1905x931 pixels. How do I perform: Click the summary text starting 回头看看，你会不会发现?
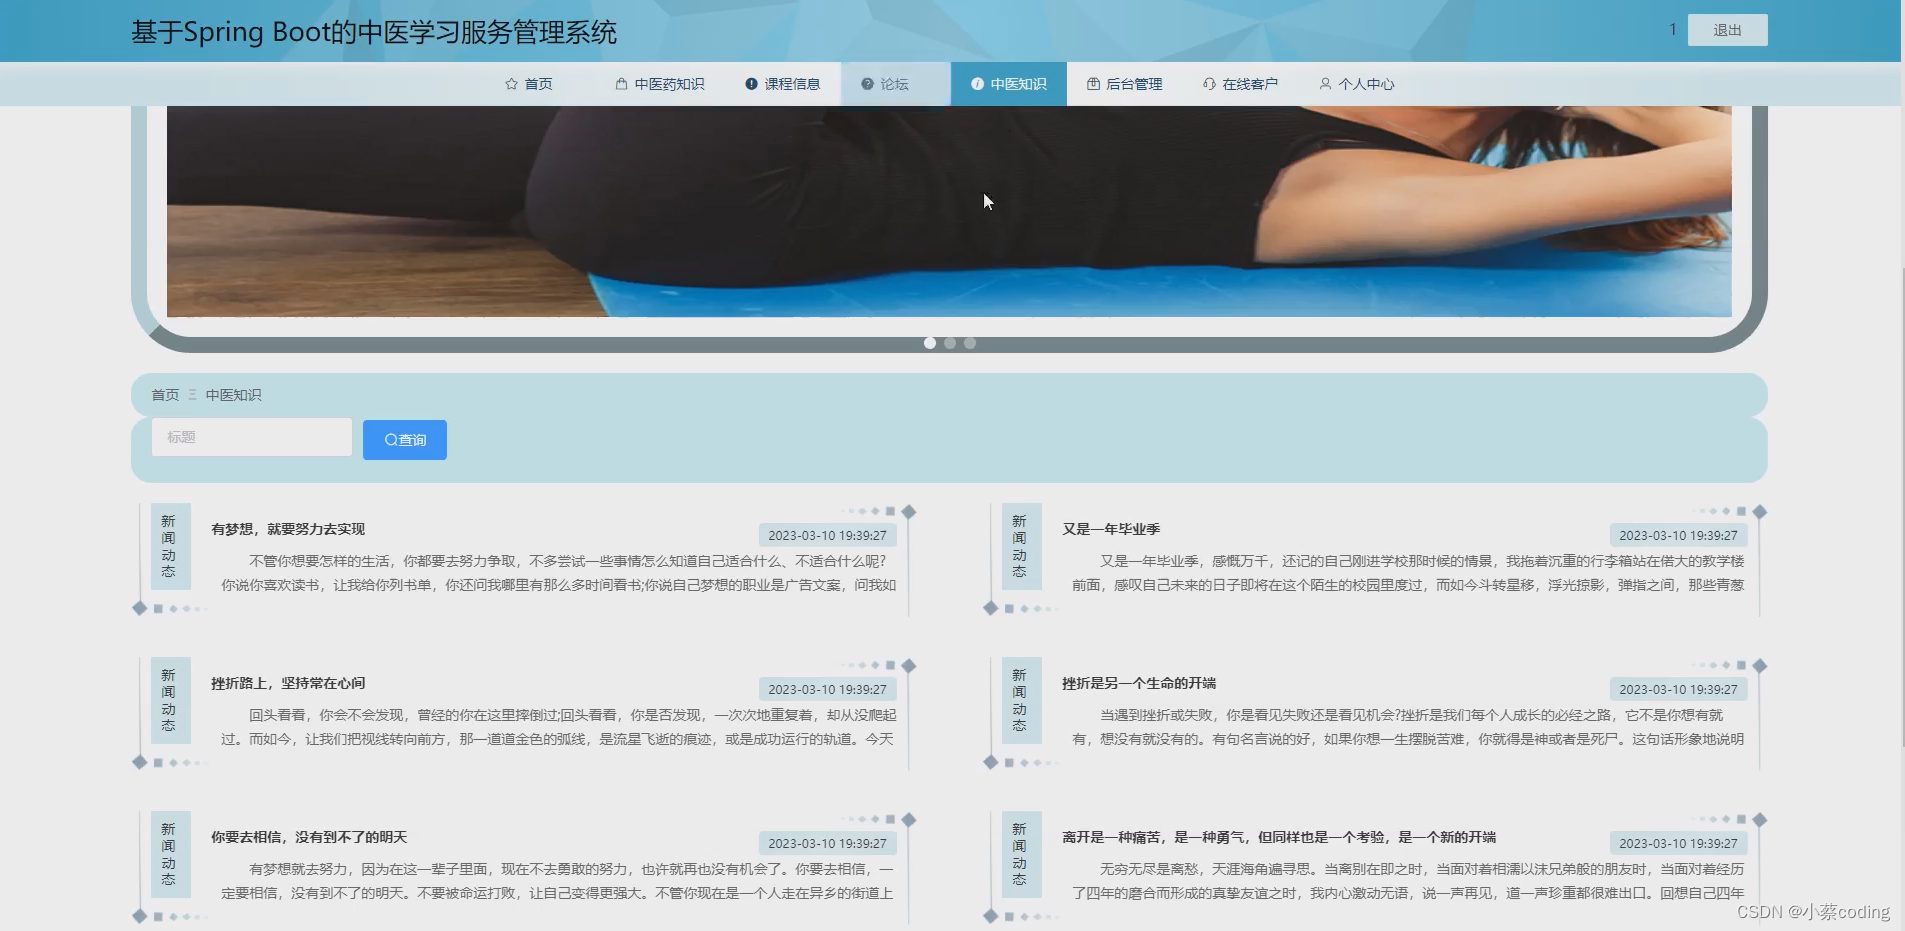point(558,727)
